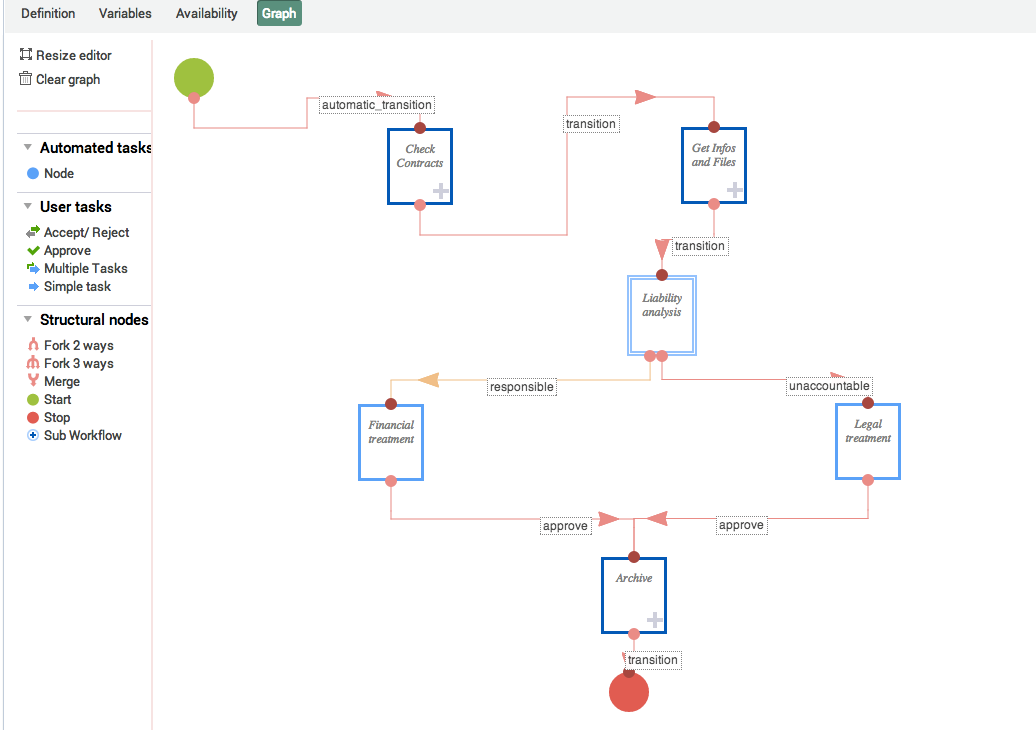1036x730 pixels.
Task: Select the Archive node
Action: 634,595
